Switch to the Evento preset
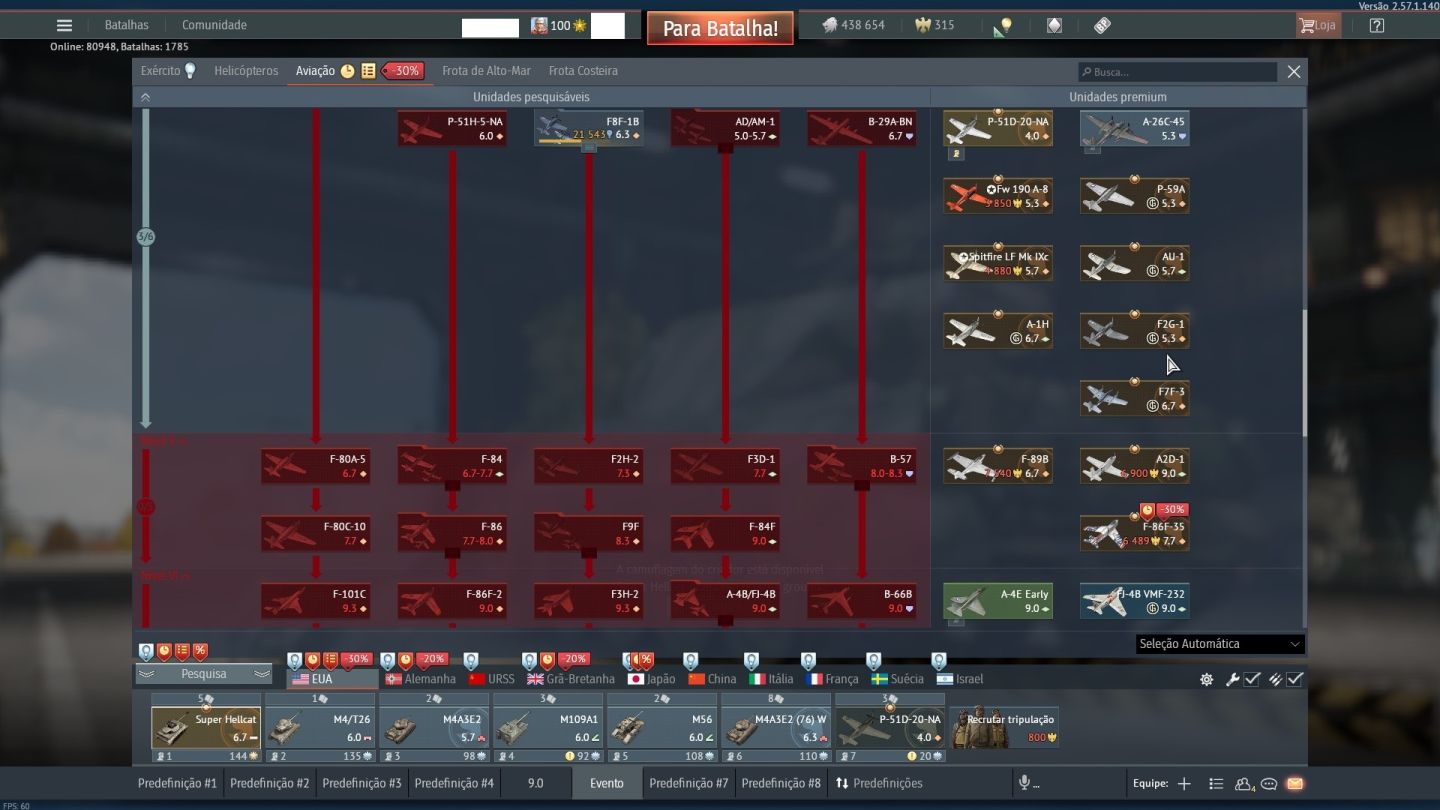This screenshot has height=810, width=1440. [607, 783]
